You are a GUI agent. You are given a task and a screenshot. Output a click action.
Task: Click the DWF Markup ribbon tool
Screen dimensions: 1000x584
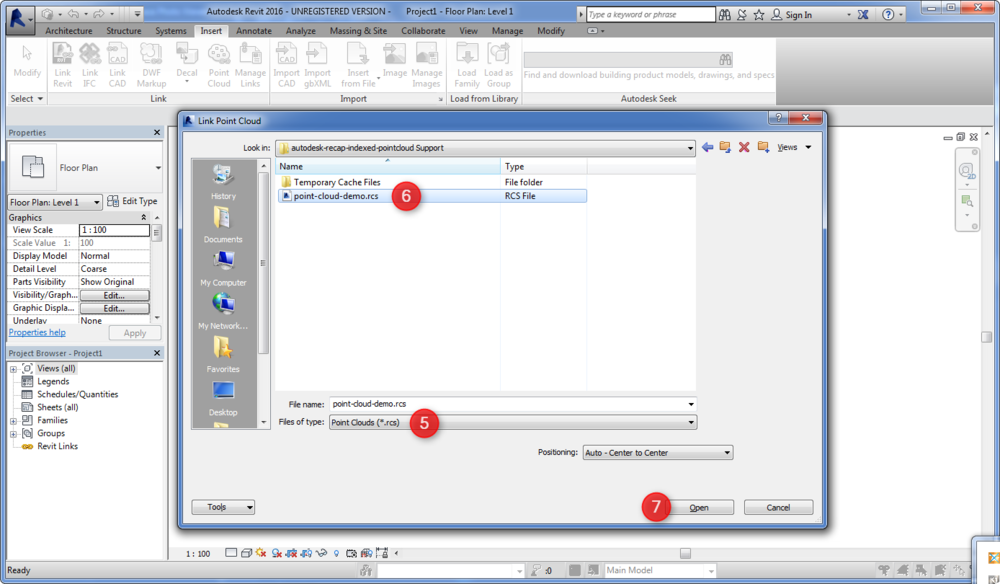click(x=151, y=64)
